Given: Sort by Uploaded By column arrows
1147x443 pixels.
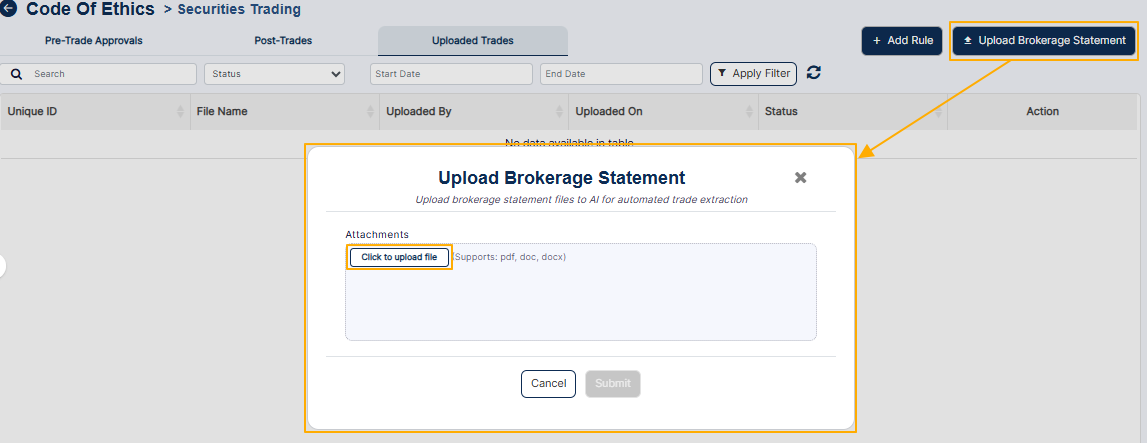Looking at the screenshot, I should point(560,112).
